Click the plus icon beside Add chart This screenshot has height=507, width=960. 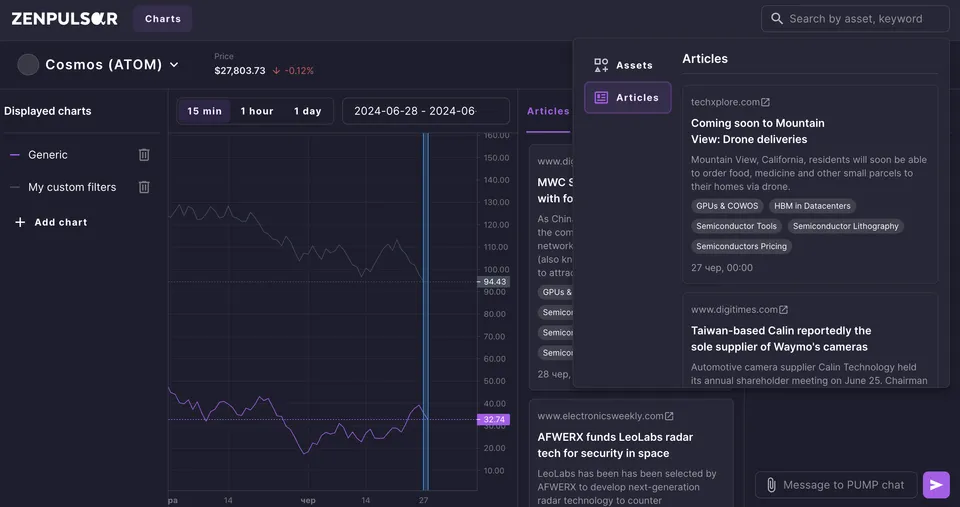[20, 222]
